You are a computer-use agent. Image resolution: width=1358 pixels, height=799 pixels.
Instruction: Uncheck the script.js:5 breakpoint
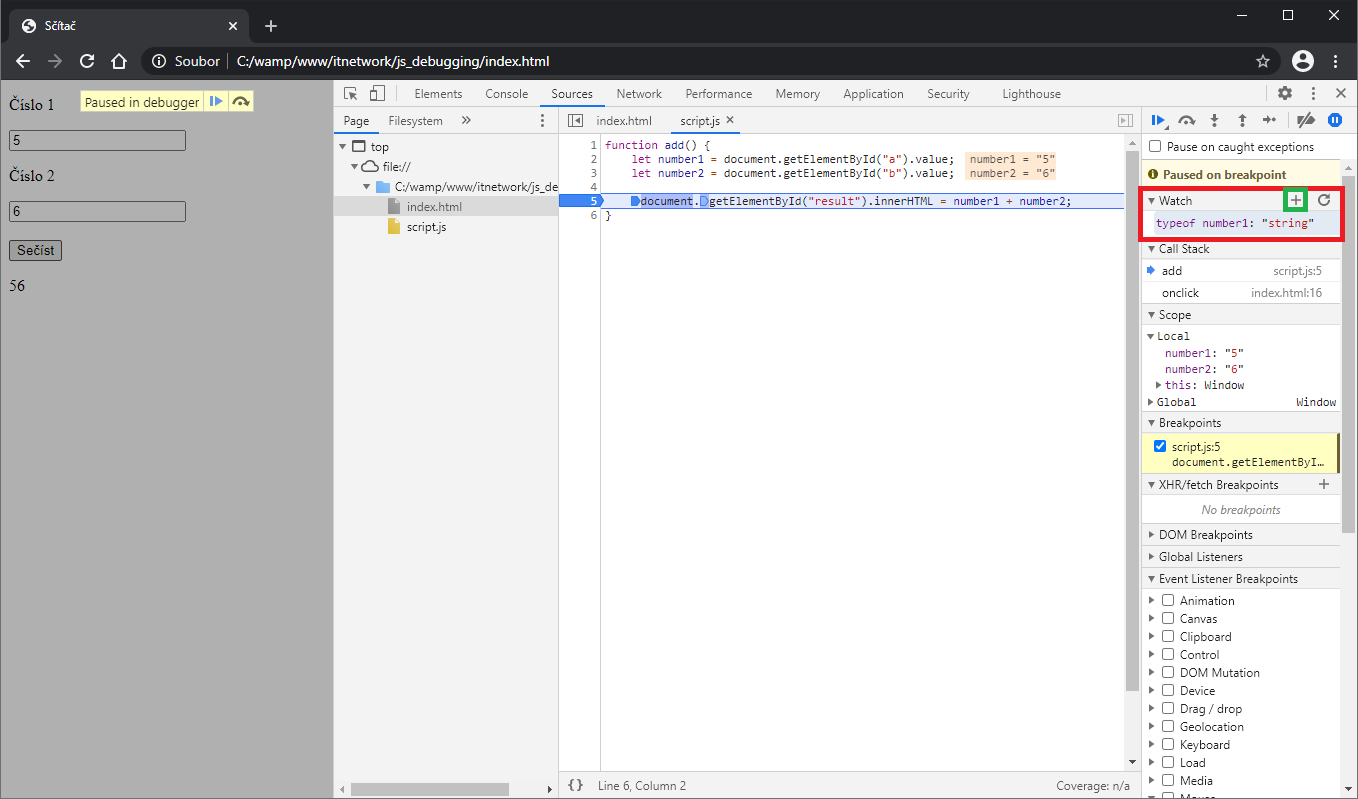1160,446
